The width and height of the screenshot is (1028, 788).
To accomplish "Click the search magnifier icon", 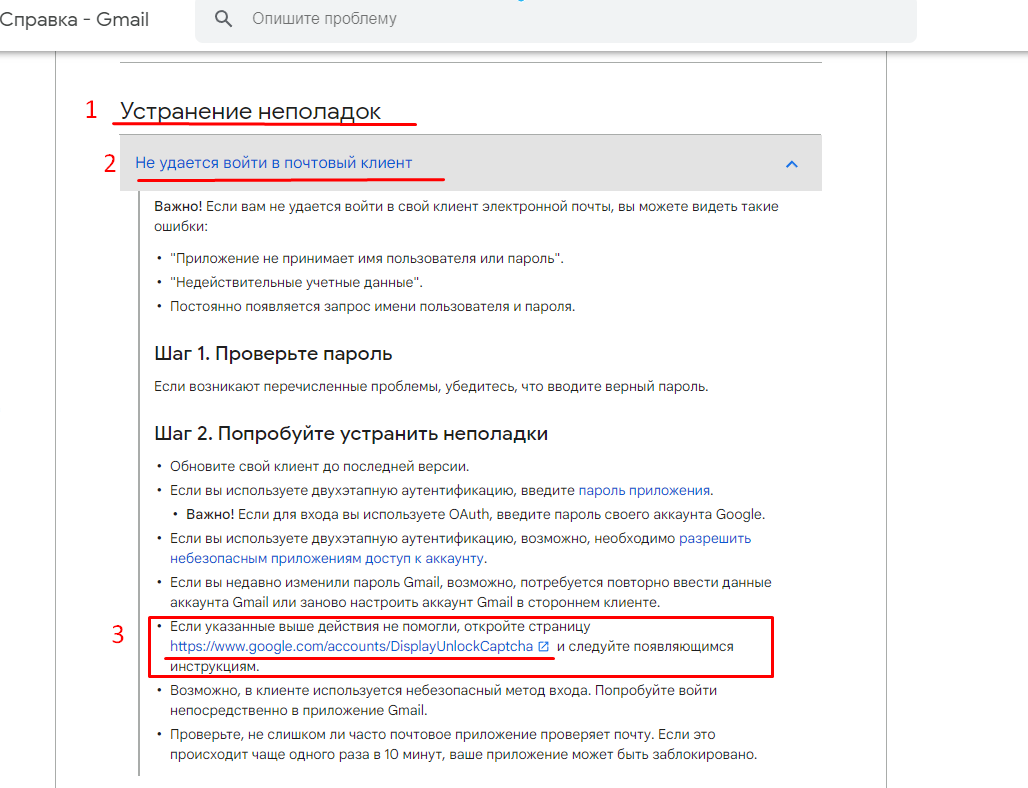I will [224, 19].
